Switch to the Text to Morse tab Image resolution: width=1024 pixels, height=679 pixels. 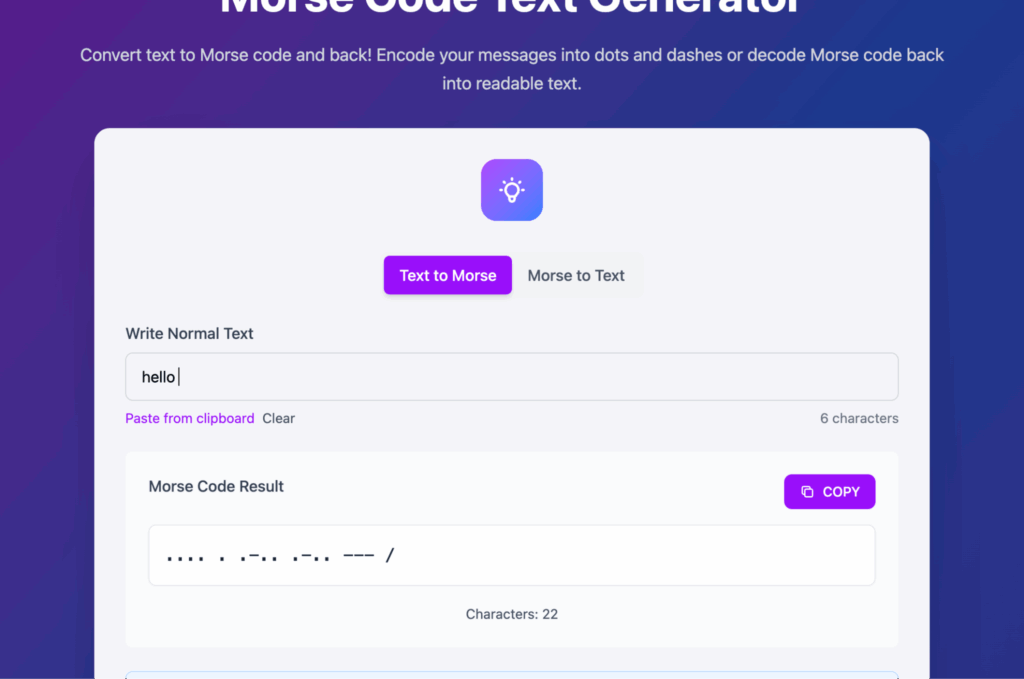[447, 276]
